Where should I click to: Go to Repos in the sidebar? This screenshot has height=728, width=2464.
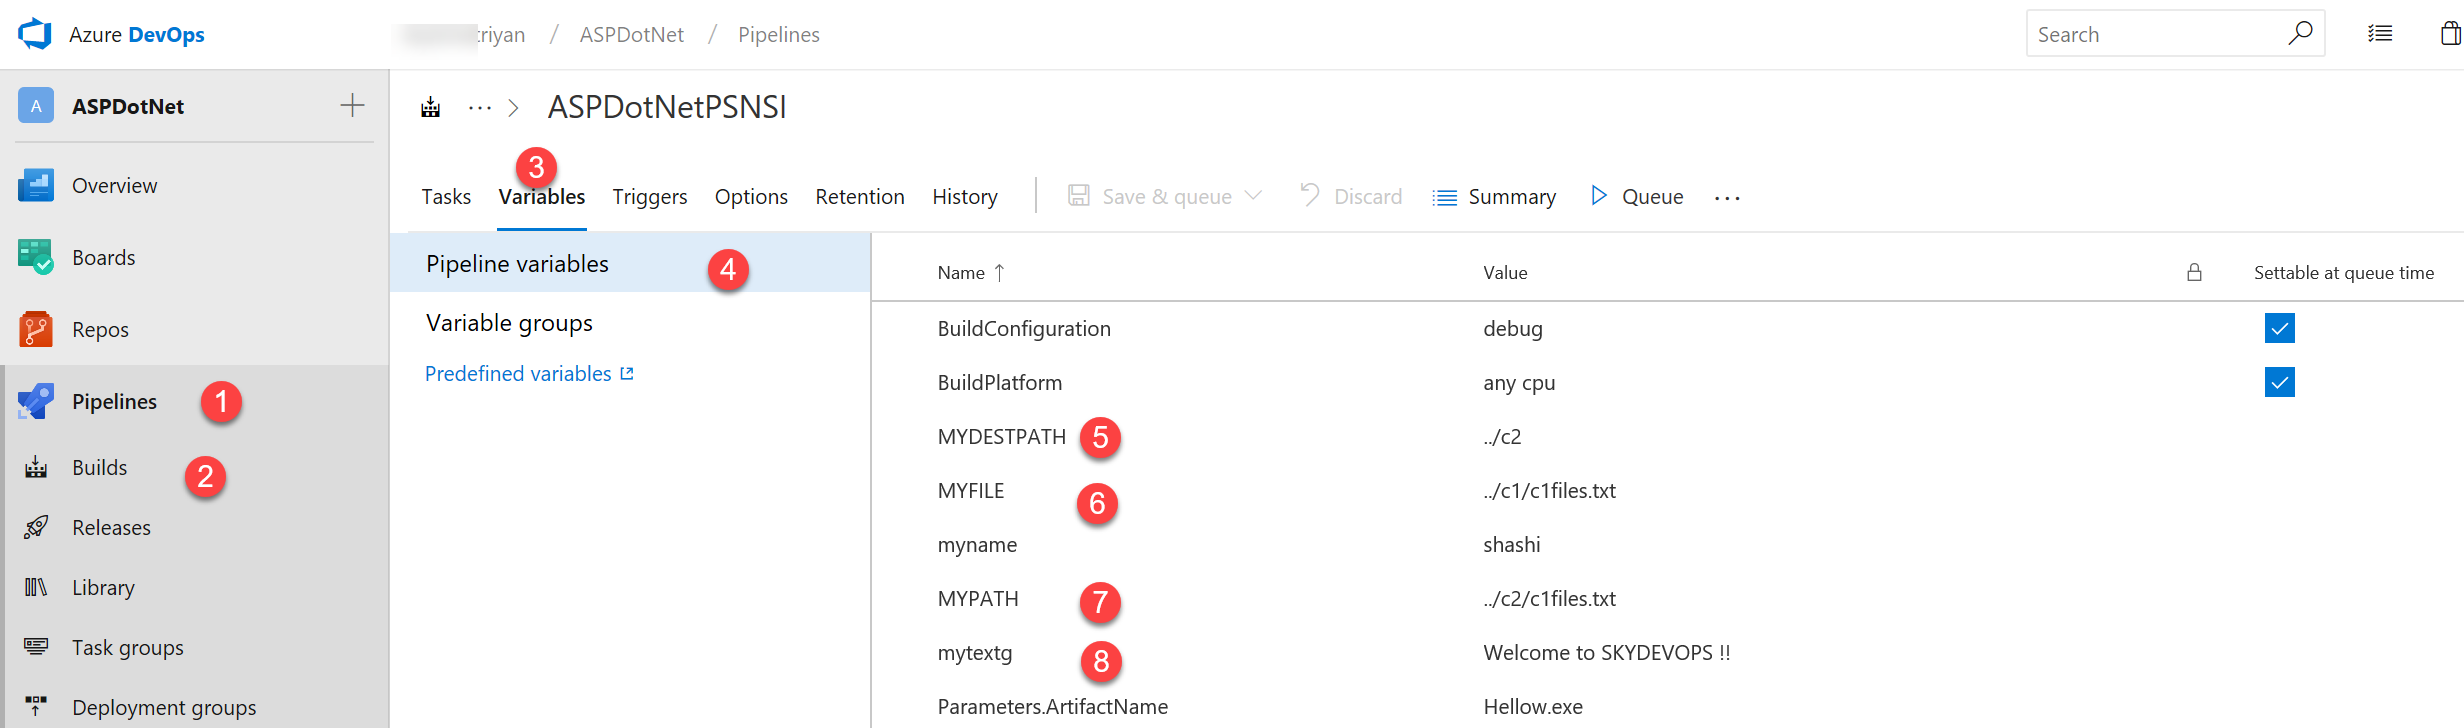point(100,330)
